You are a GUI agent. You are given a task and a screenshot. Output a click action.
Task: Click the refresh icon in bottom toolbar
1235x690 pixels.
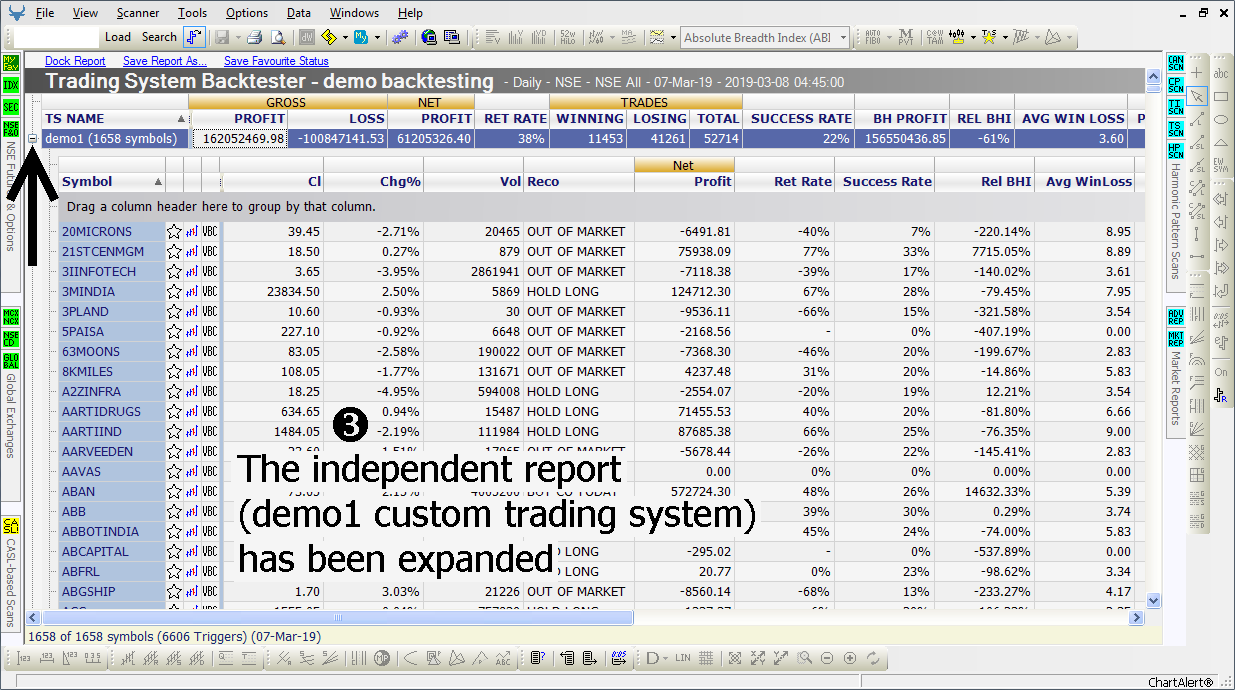[x=873, y=658]
